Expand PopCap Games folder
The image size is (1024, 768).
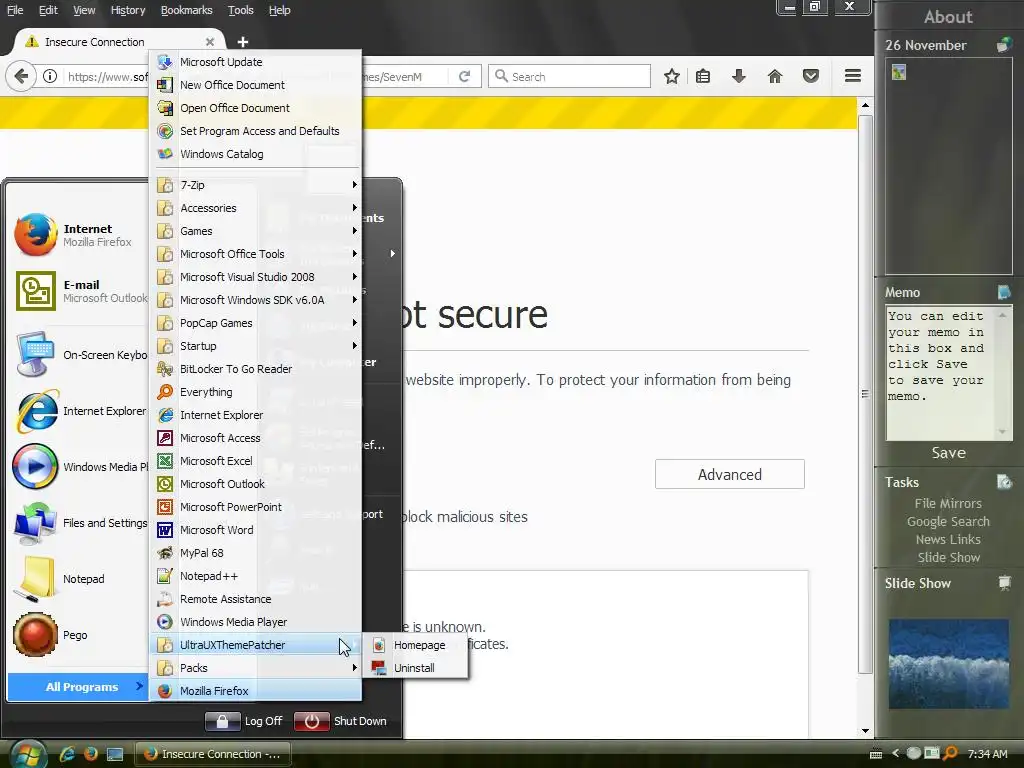(x=255, y=323)
